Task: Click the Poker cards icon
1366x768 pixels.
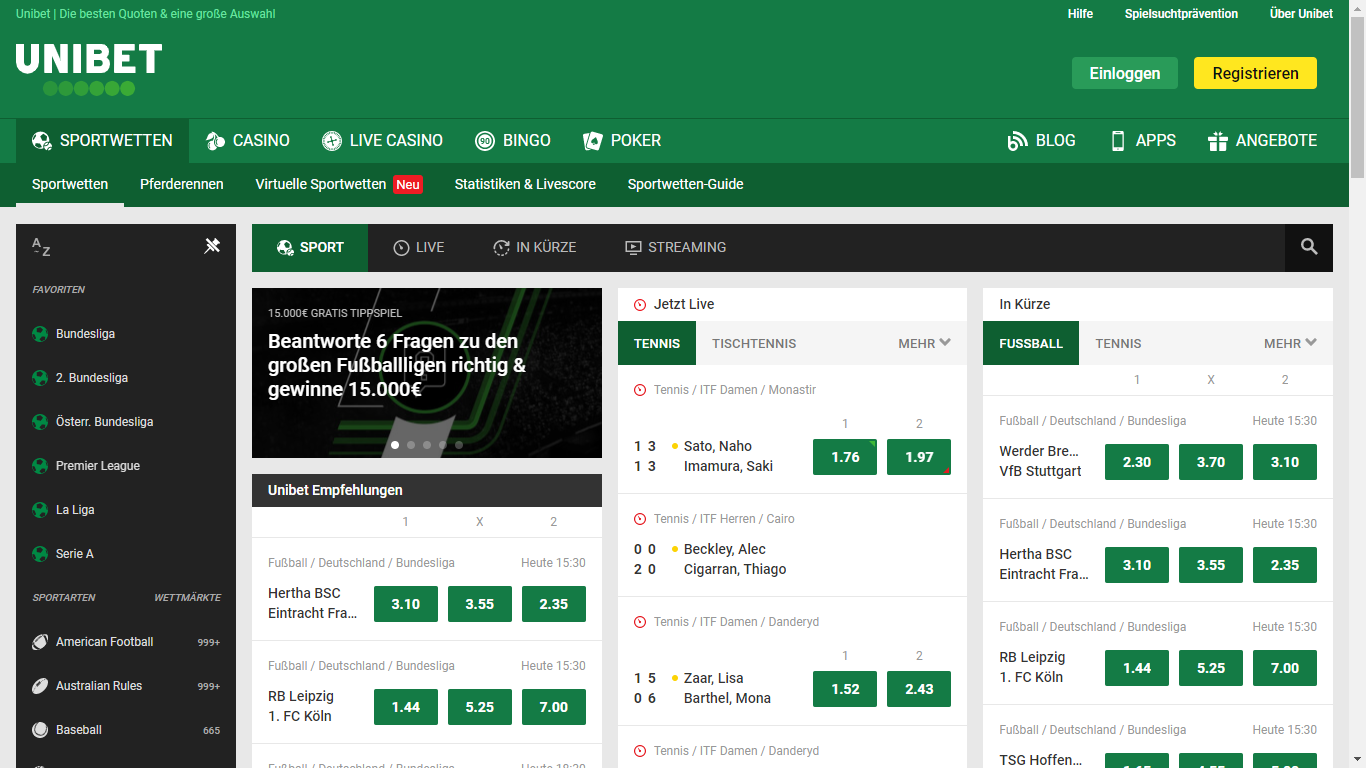Action: pyautogui.click(x=593, y=141)
